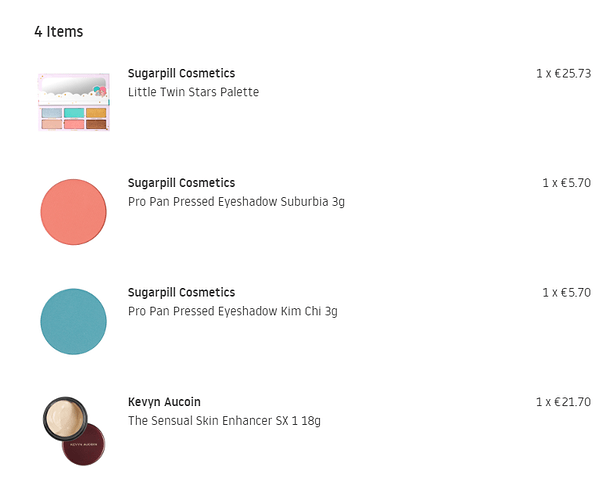Click the teal Kim Chi eyeshadow swatch image
Image resolution: width=613 pixels, height=500 pixels.
73,321
